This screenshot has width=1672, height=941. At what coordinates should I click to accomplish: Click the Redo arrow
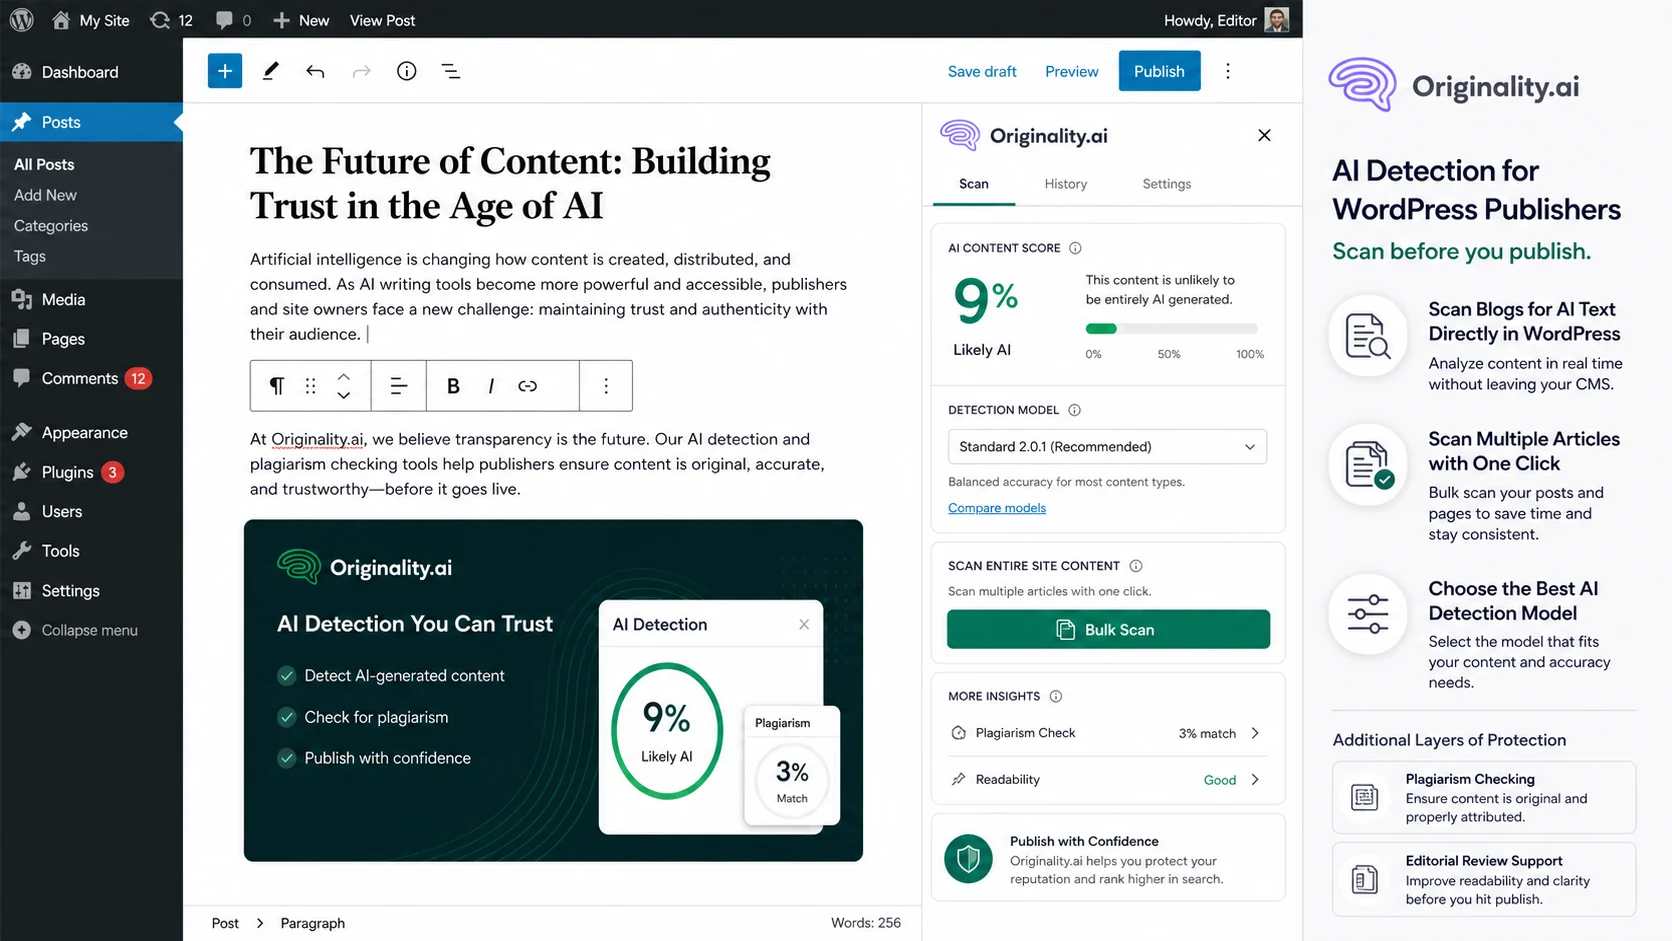(361, 71)
